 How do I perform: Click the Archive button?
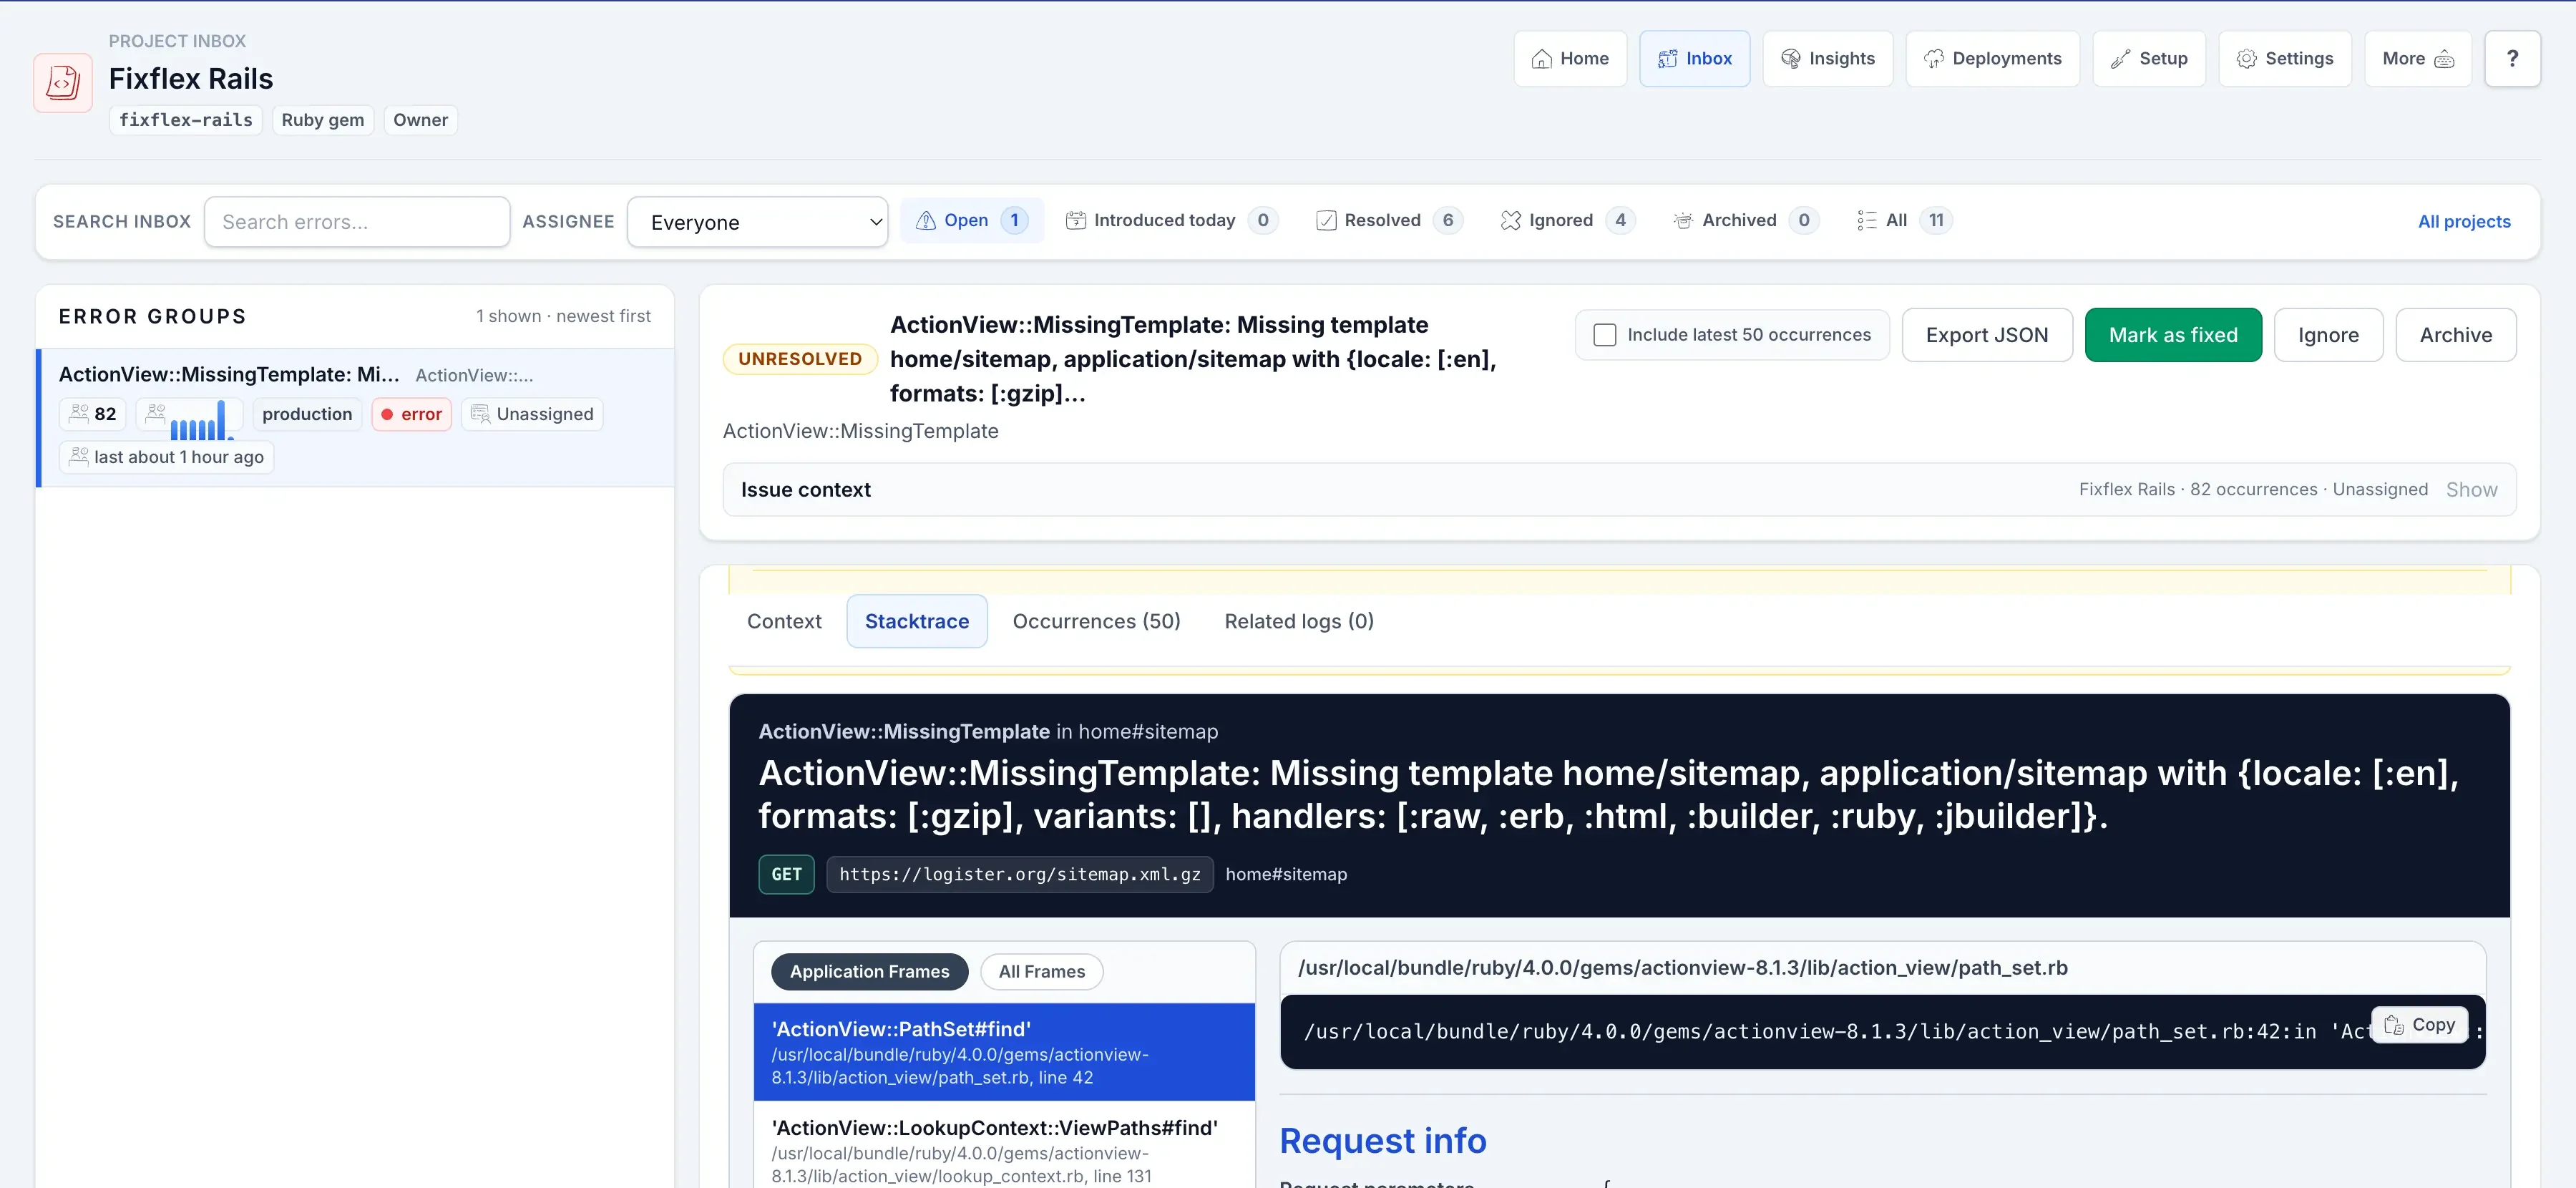[2455, 335]
